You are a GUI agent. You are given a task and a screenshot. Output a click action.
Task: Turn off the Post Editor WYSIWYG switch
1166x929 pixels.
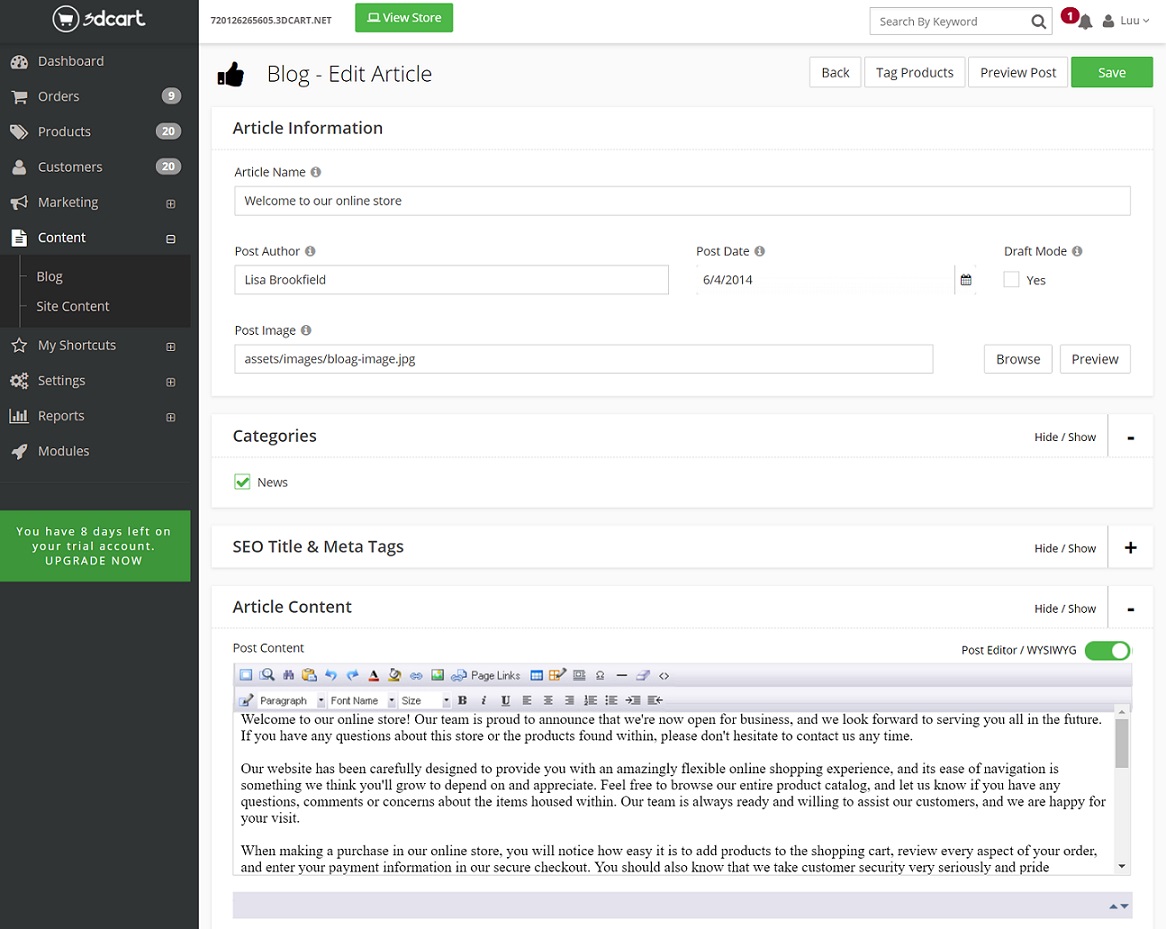1107,651
